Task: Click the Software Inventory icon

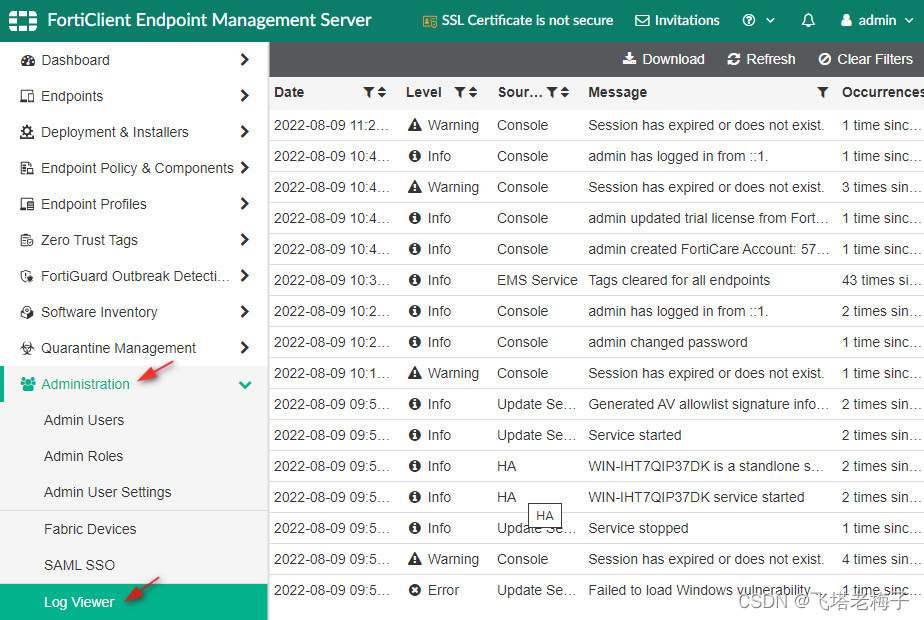Action: coord(27,312)
